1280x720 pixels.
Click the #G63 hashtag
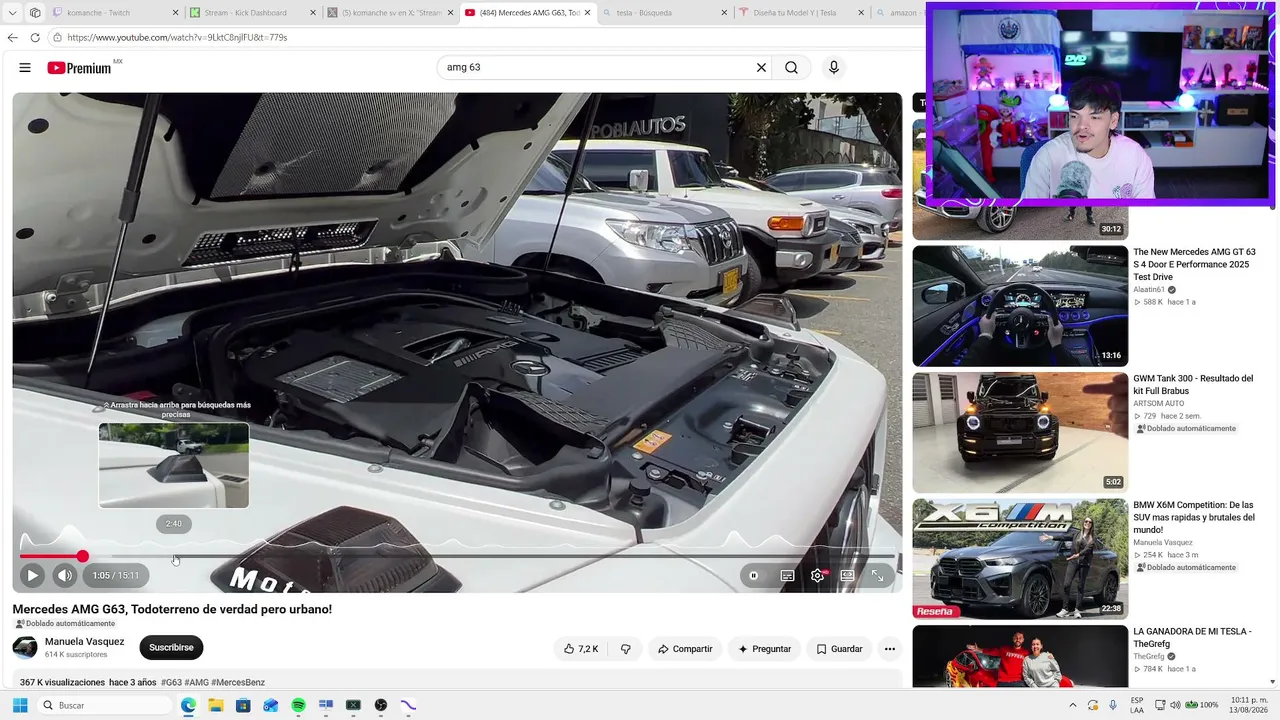[171, 682]
